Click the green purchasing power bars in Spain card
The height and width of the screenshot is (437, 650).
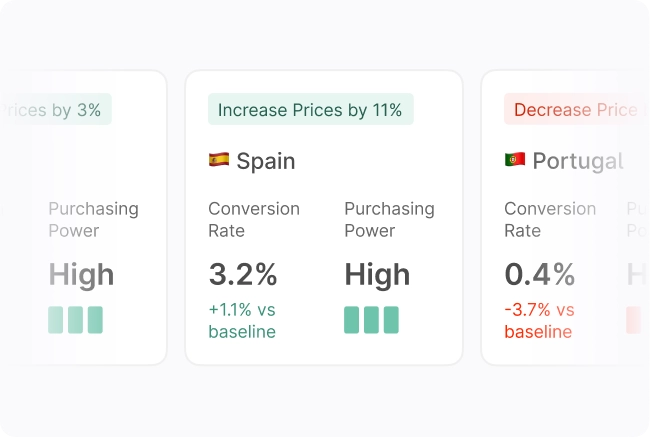click(x=371, y=320)
